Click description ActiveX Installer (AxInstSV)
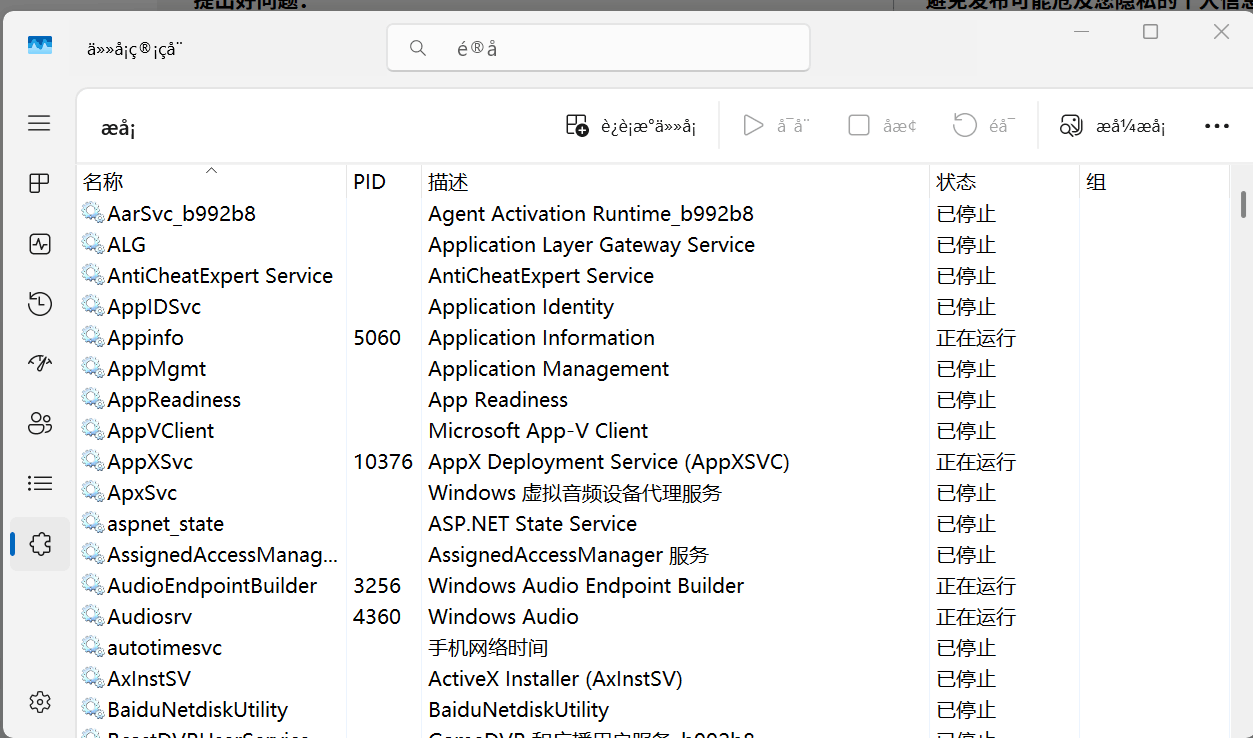Screen dimensions: 1253x738 (x=555, y=679)
